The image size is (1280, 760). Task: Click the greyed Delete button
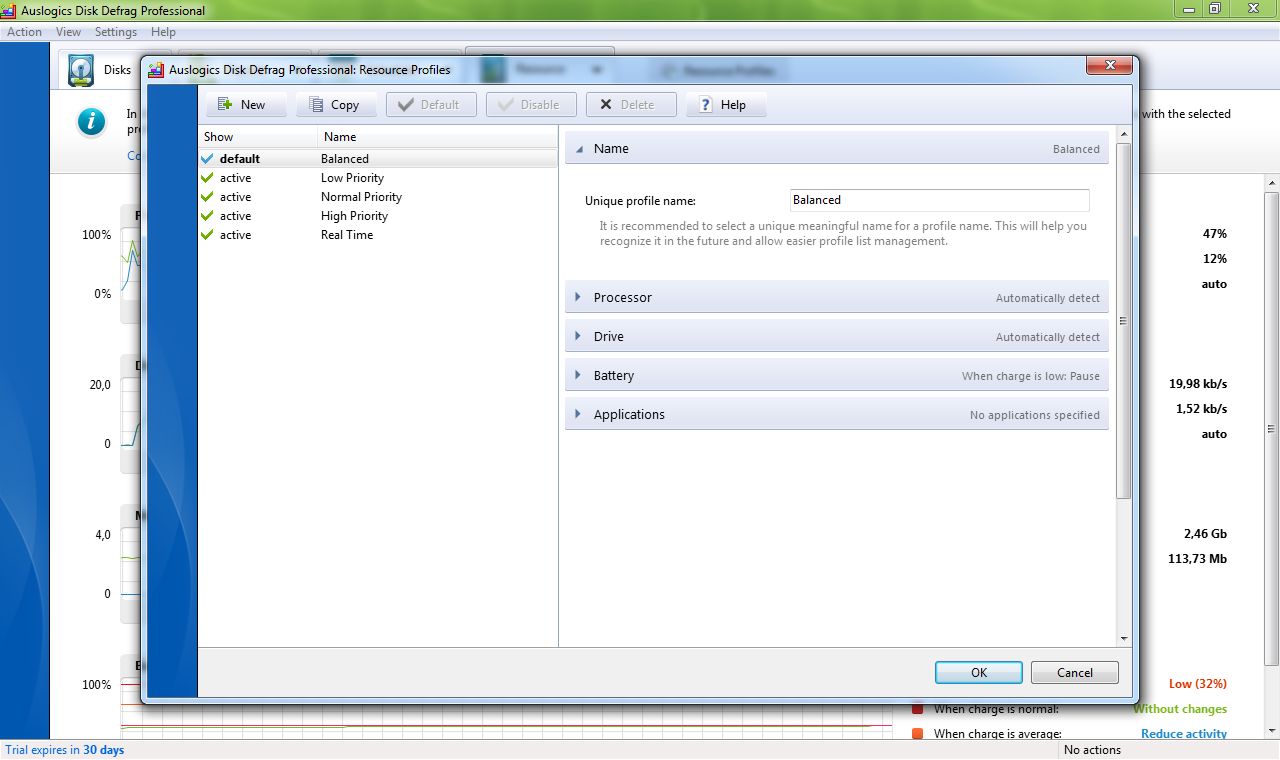[x=631, y=104]
